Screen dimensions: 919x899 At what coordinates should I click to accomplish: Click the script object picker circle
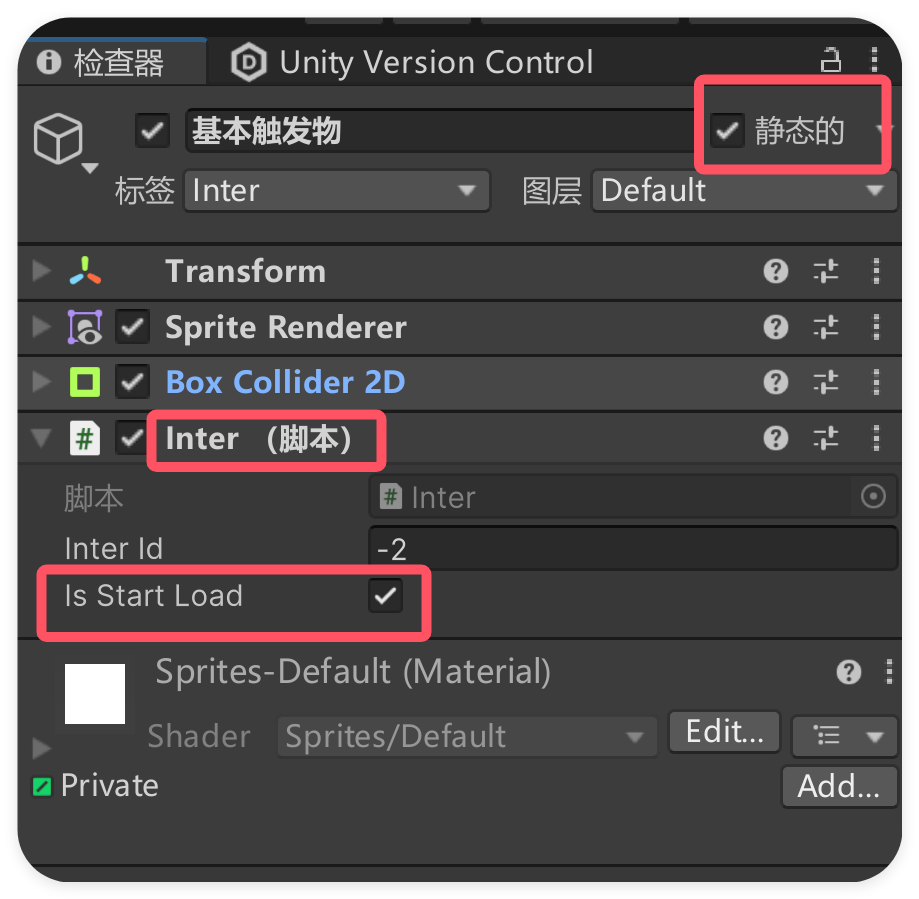coord(873,497)
